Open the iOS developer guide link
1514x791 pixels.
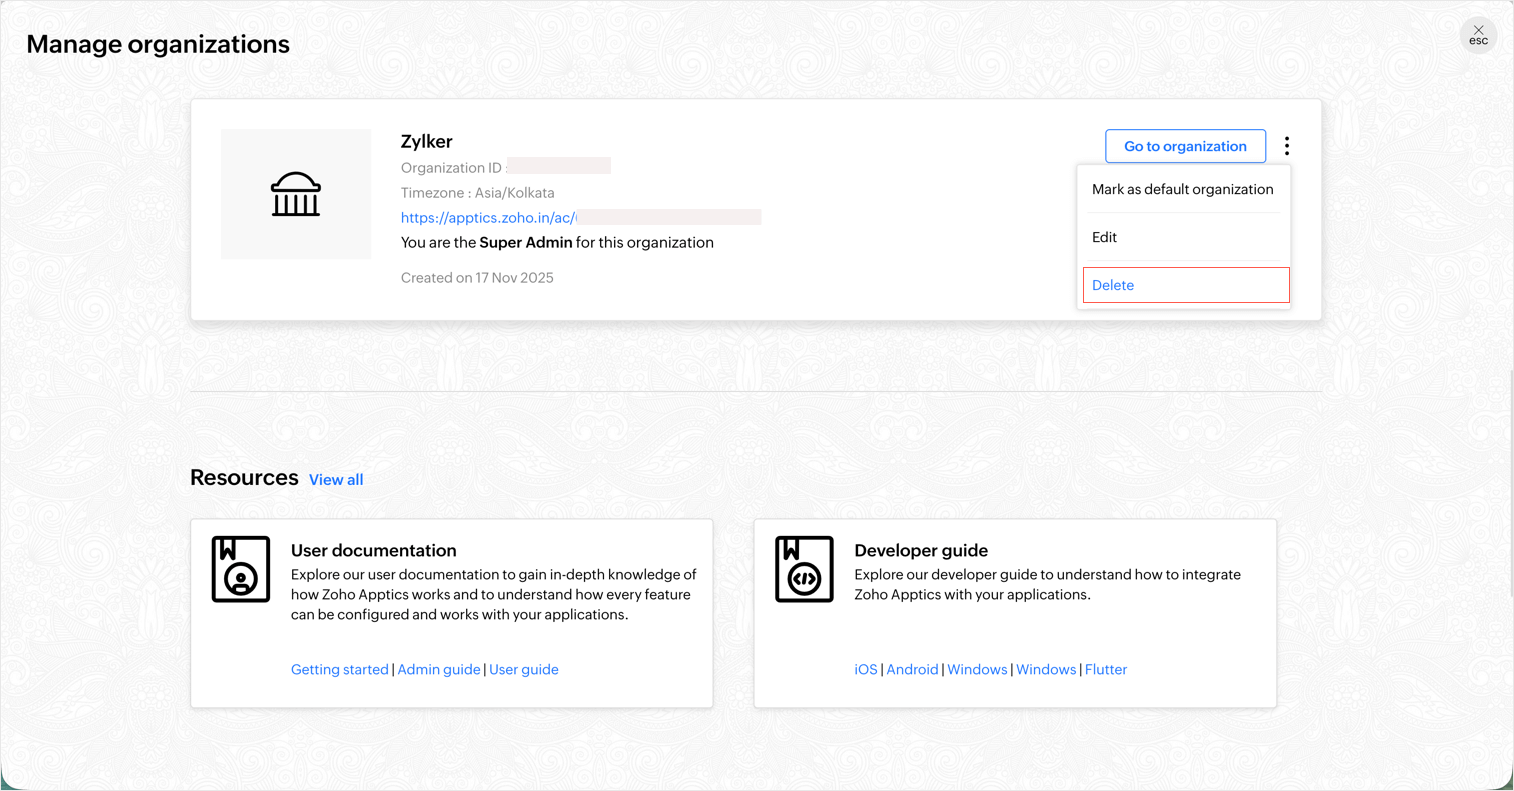click(x=865, y=669)
